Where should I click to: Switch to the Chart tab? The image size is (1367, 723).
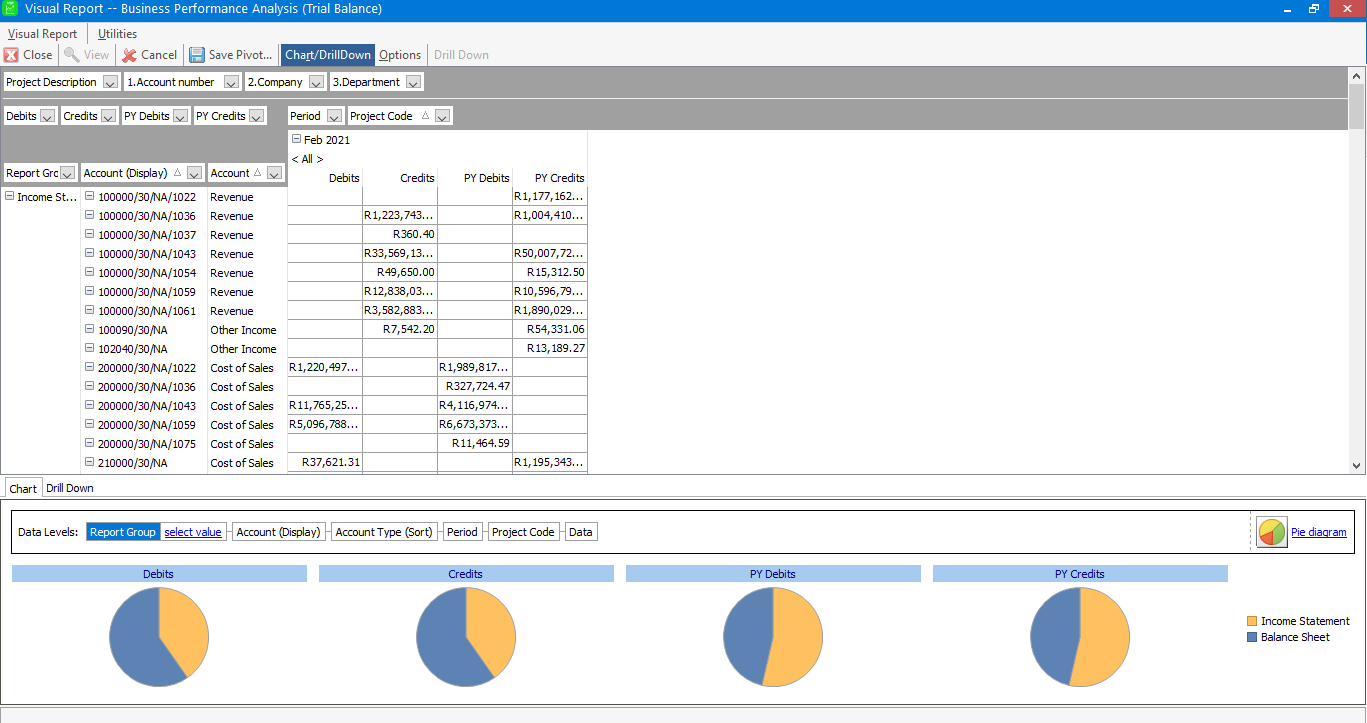23,488
